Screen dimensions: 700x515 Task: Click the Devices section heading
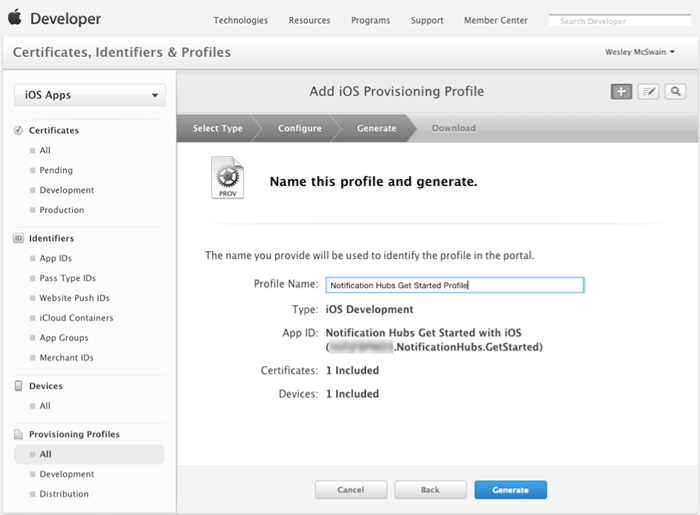[46, 386]
